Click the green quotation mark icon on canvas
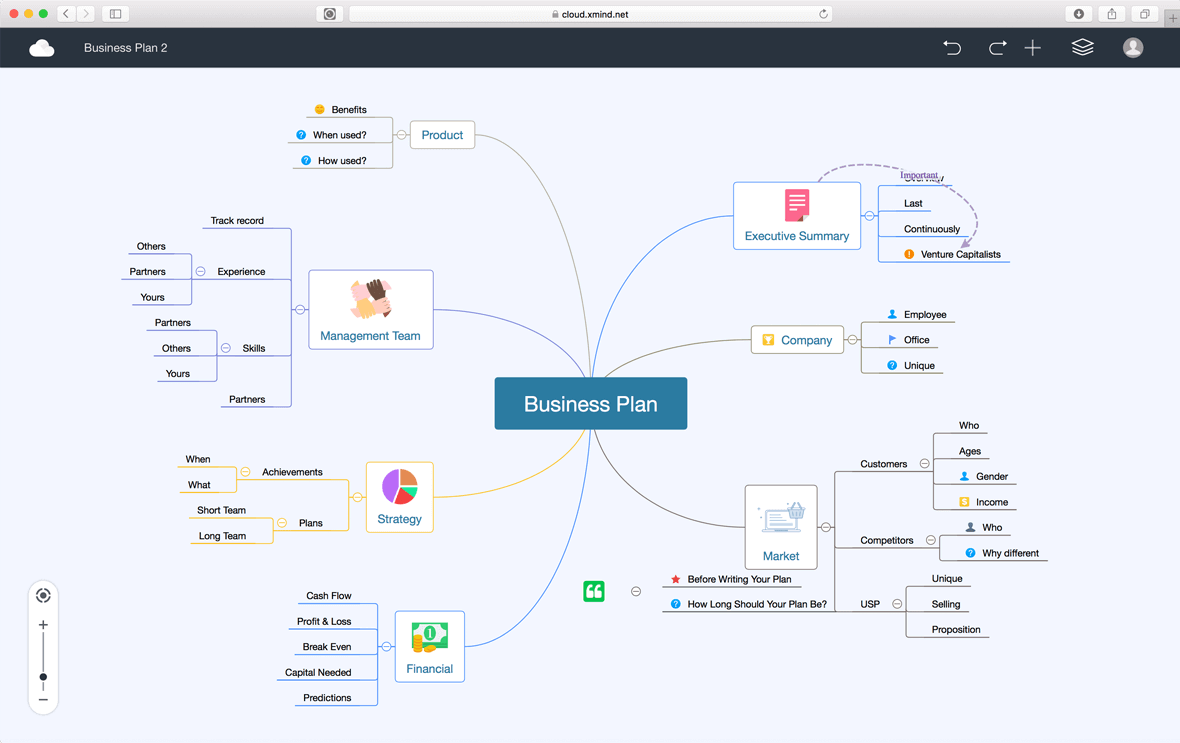Screen dimensions: 1180x743 tap(594, 591)
